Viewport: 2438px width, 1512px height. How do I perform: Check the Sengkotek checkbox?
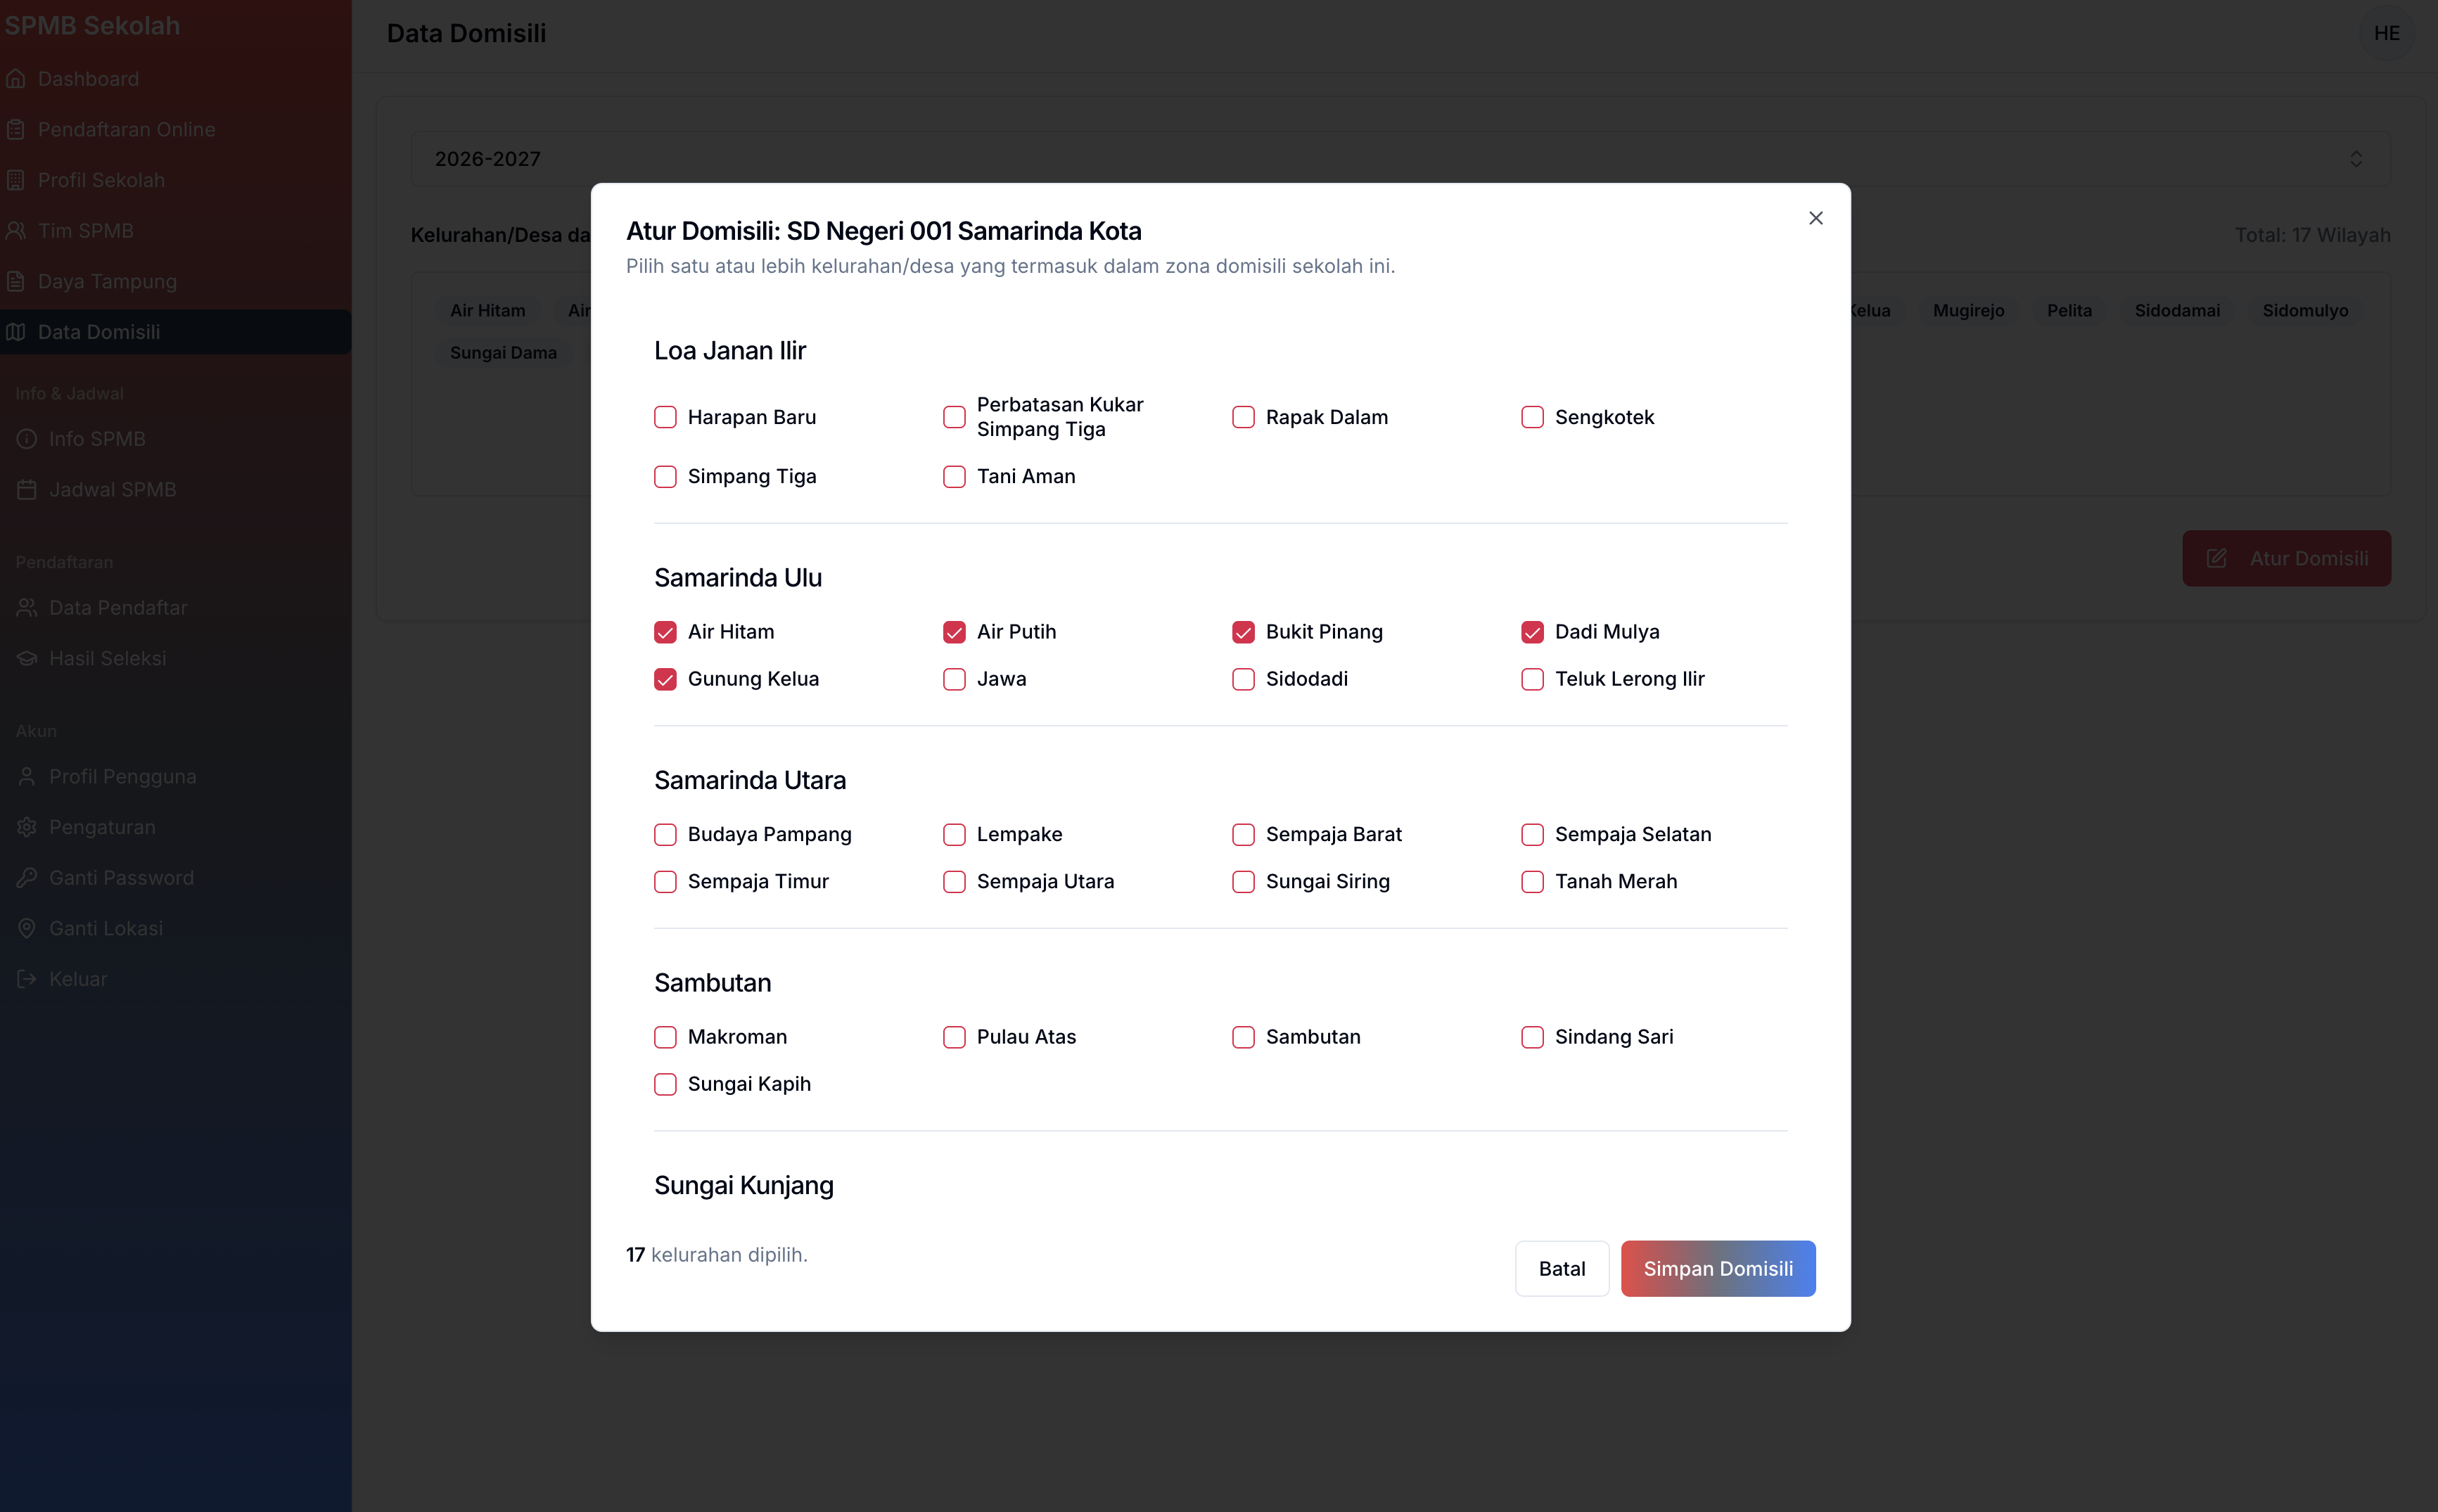1532,417
